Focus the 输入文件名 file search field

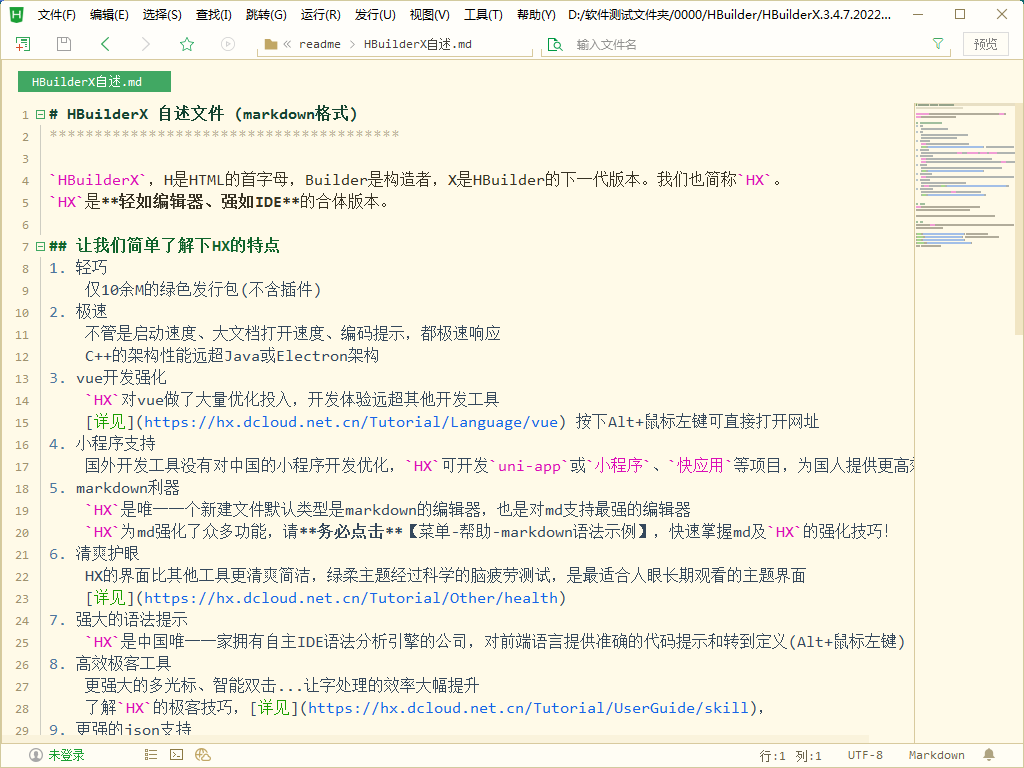pyautogui.click(x=740, y=44)
